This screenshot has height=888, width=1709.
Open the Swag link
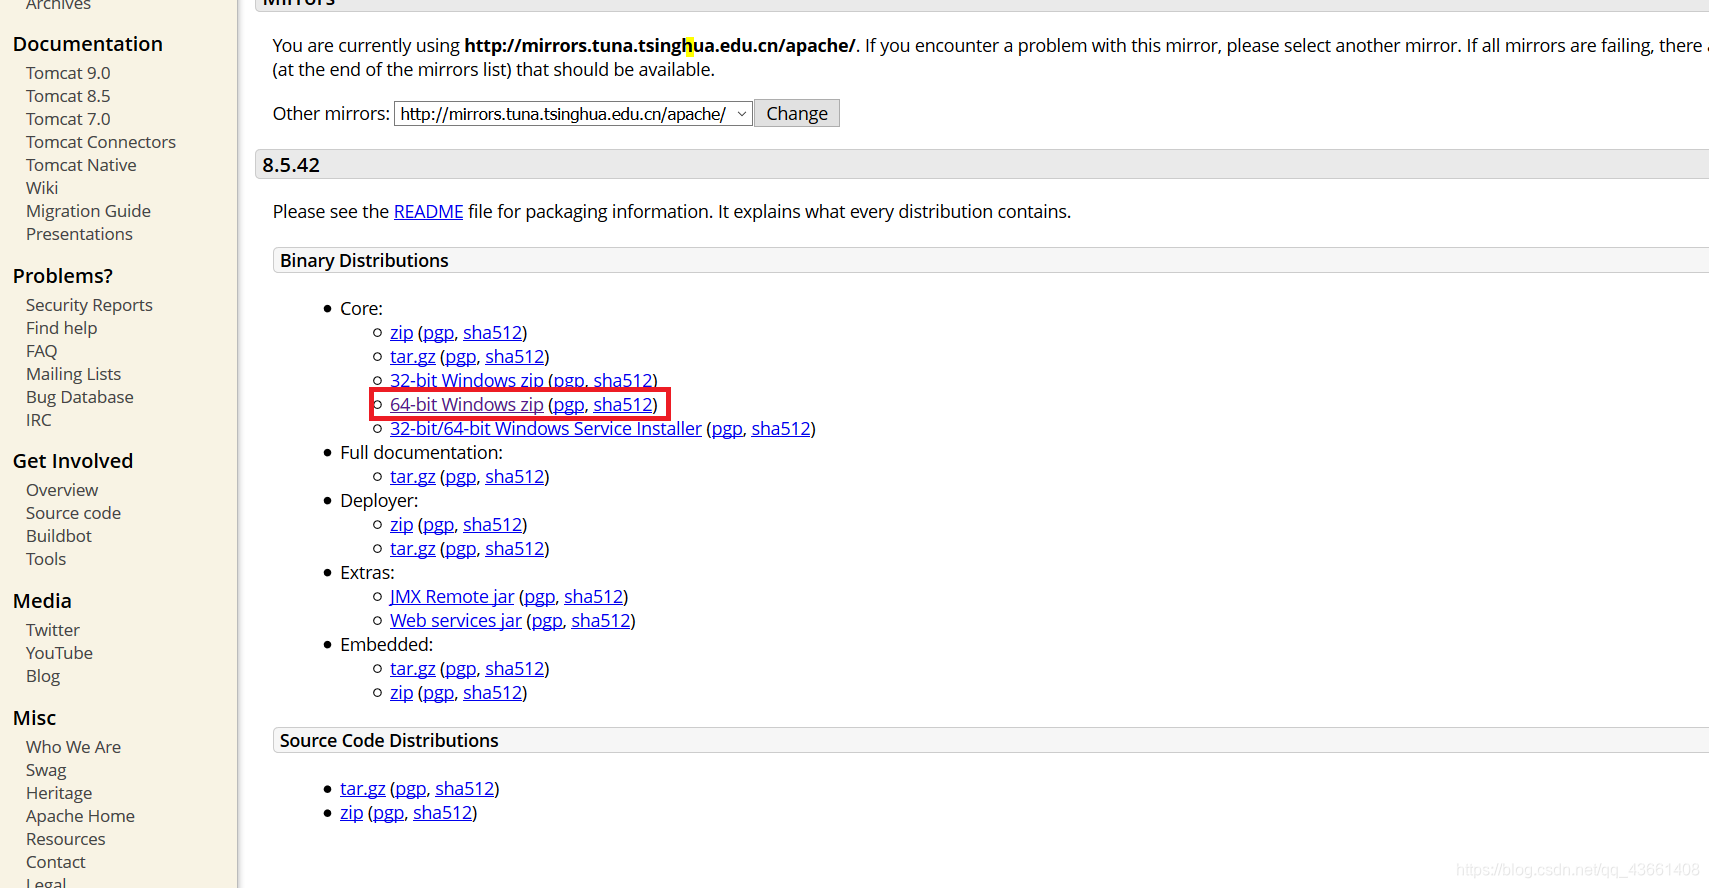point(46,770)
